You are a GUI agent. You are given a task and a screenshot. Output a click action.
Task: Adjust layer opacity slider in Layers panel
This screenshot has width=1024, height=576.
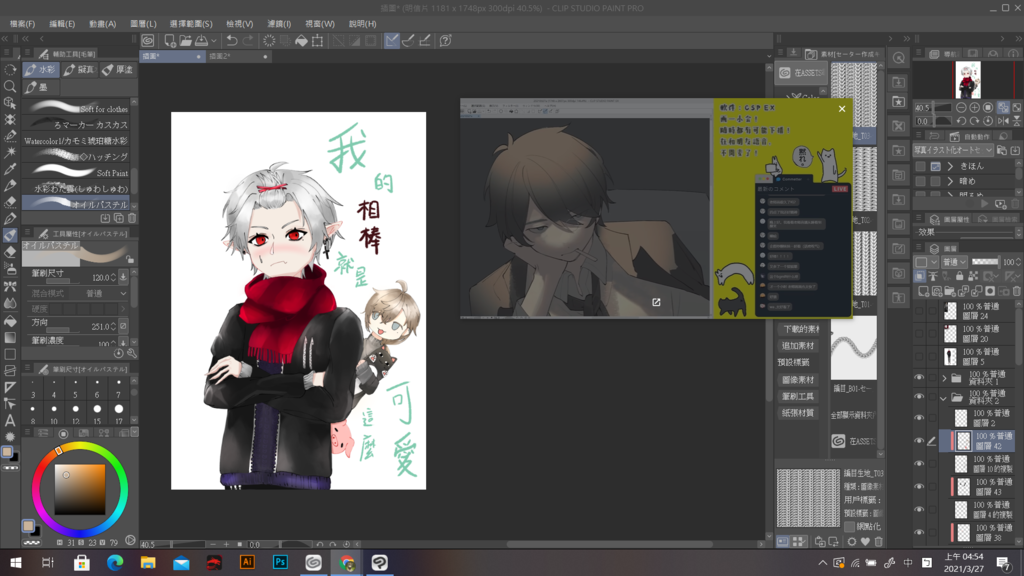(x=985, y=262)
